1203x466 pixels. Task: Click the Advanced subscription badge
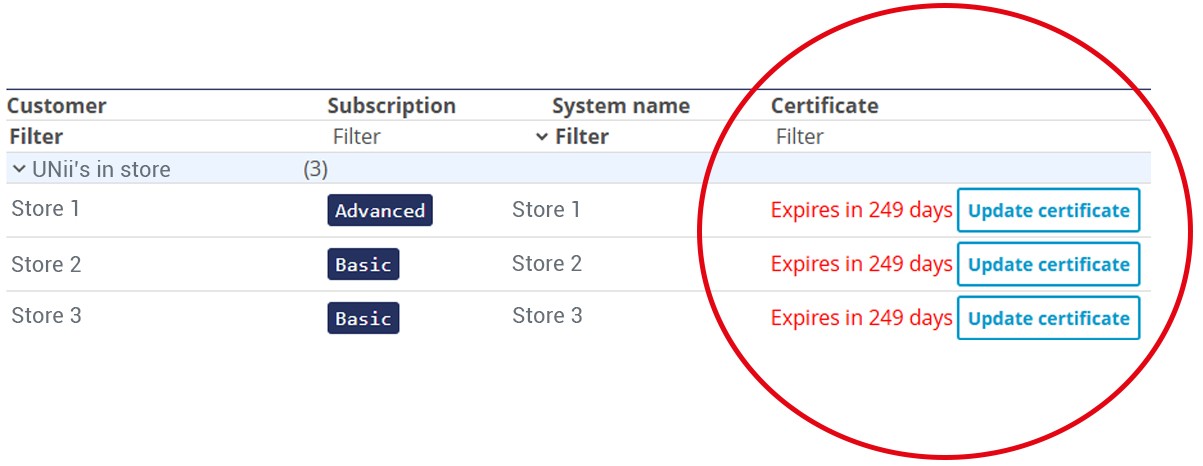click(380, 211)
